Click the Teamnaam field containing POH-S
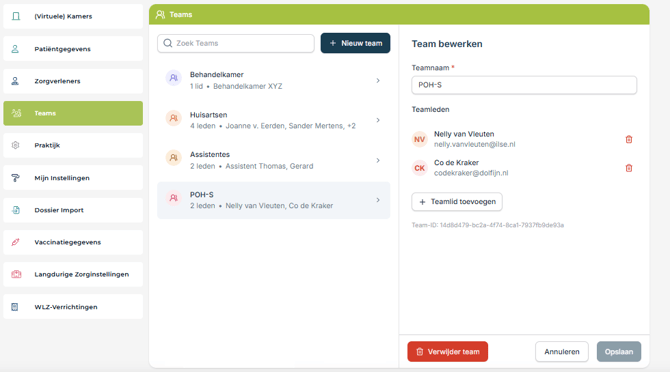 pos(524,85)
